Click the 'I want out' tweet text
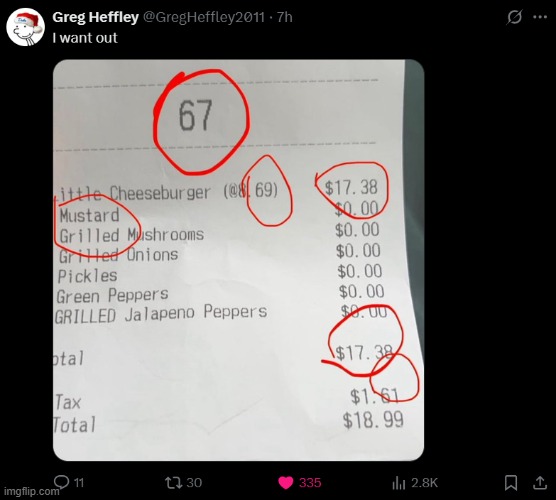This screenshot has height=500, width=556. click(x=85, y=38)
